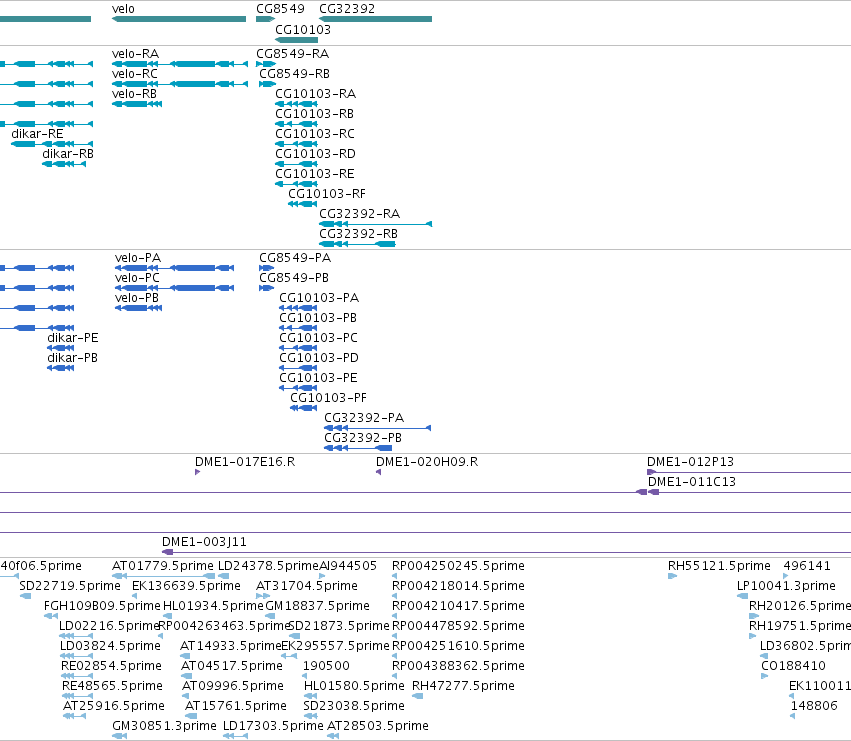This screenshot has width=851, height=741.
Task: Click the dikar-RB transcript label
Action: point(68,154)
